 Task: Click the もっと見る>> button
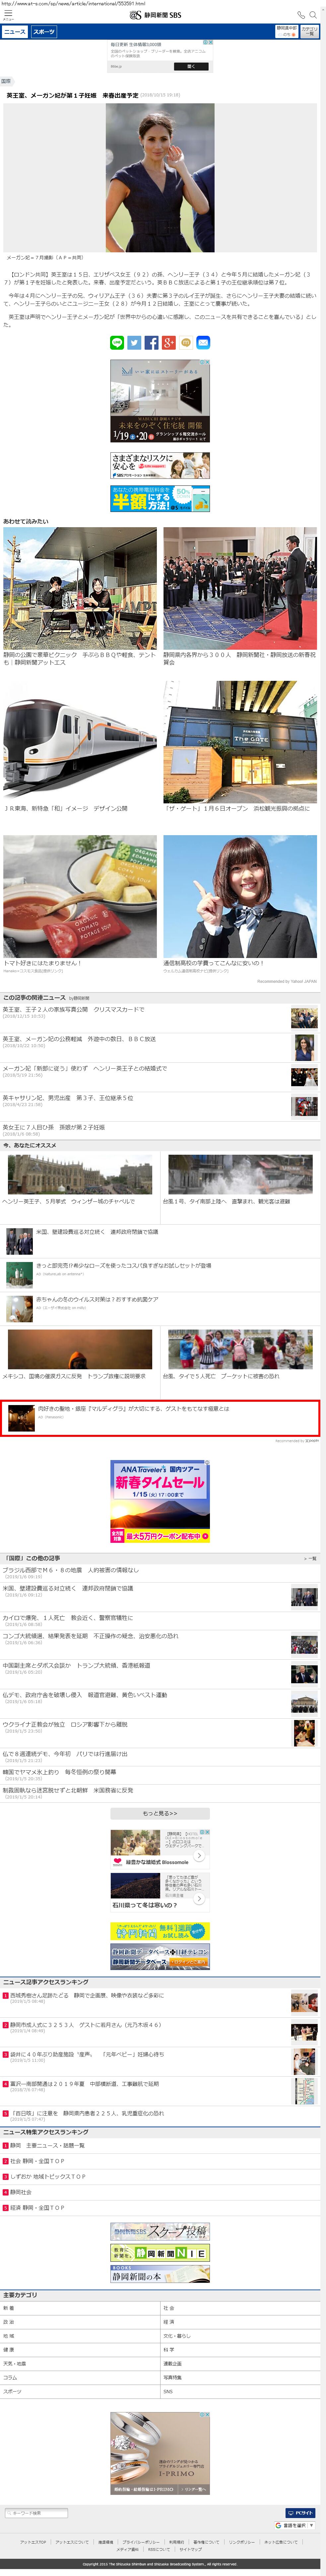click(160, 1813)
